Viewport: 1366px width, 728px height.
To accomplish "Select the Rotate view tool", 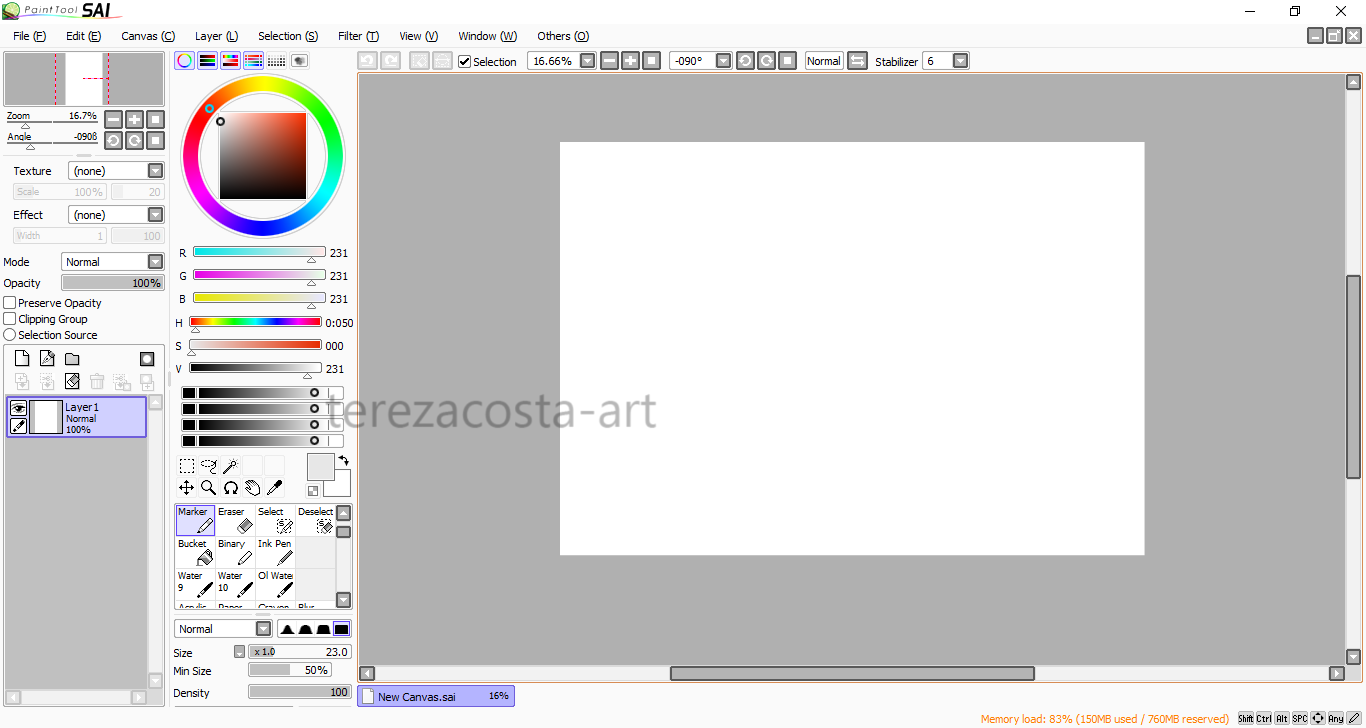I will coord(231,488).
